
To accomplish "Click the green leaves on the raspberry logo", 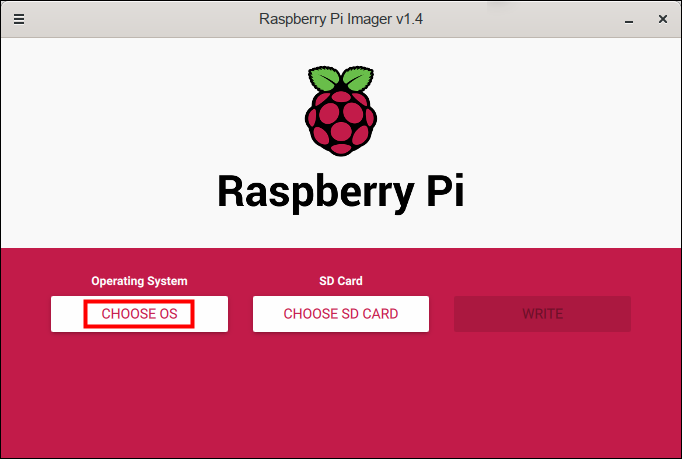I will (340, 80).
